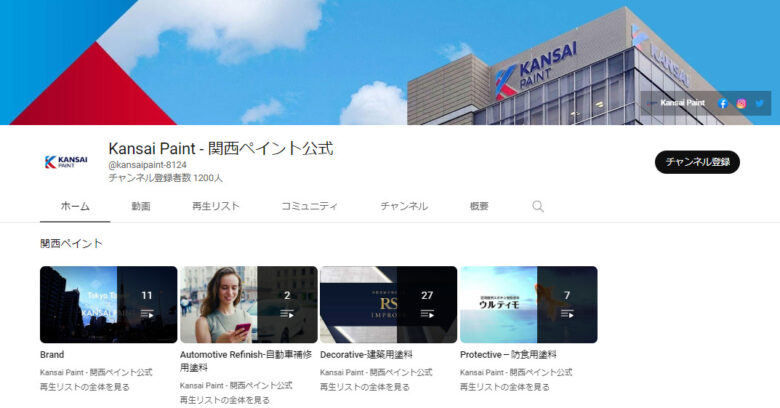The image size is (780, 408).
Task: Go to the コミュニティ tab
Action: [x=309, y=206]
